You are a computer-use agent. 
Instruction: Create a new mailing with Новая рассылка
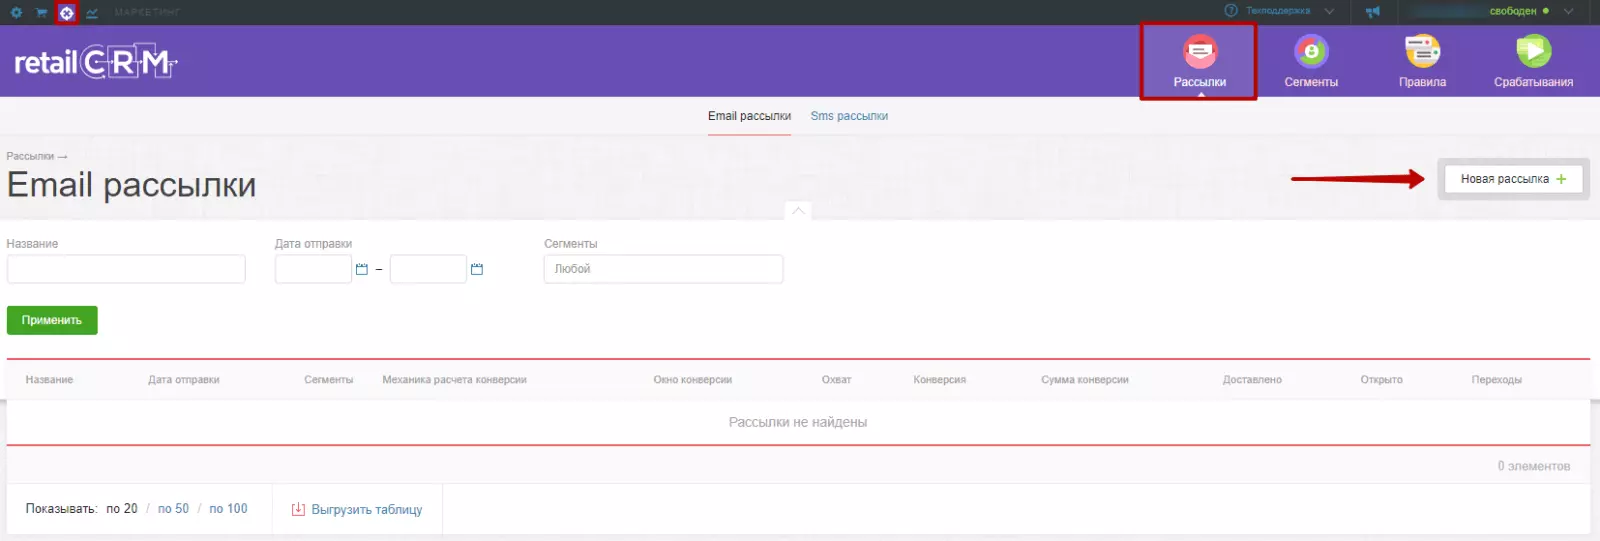click(1513, 179)
